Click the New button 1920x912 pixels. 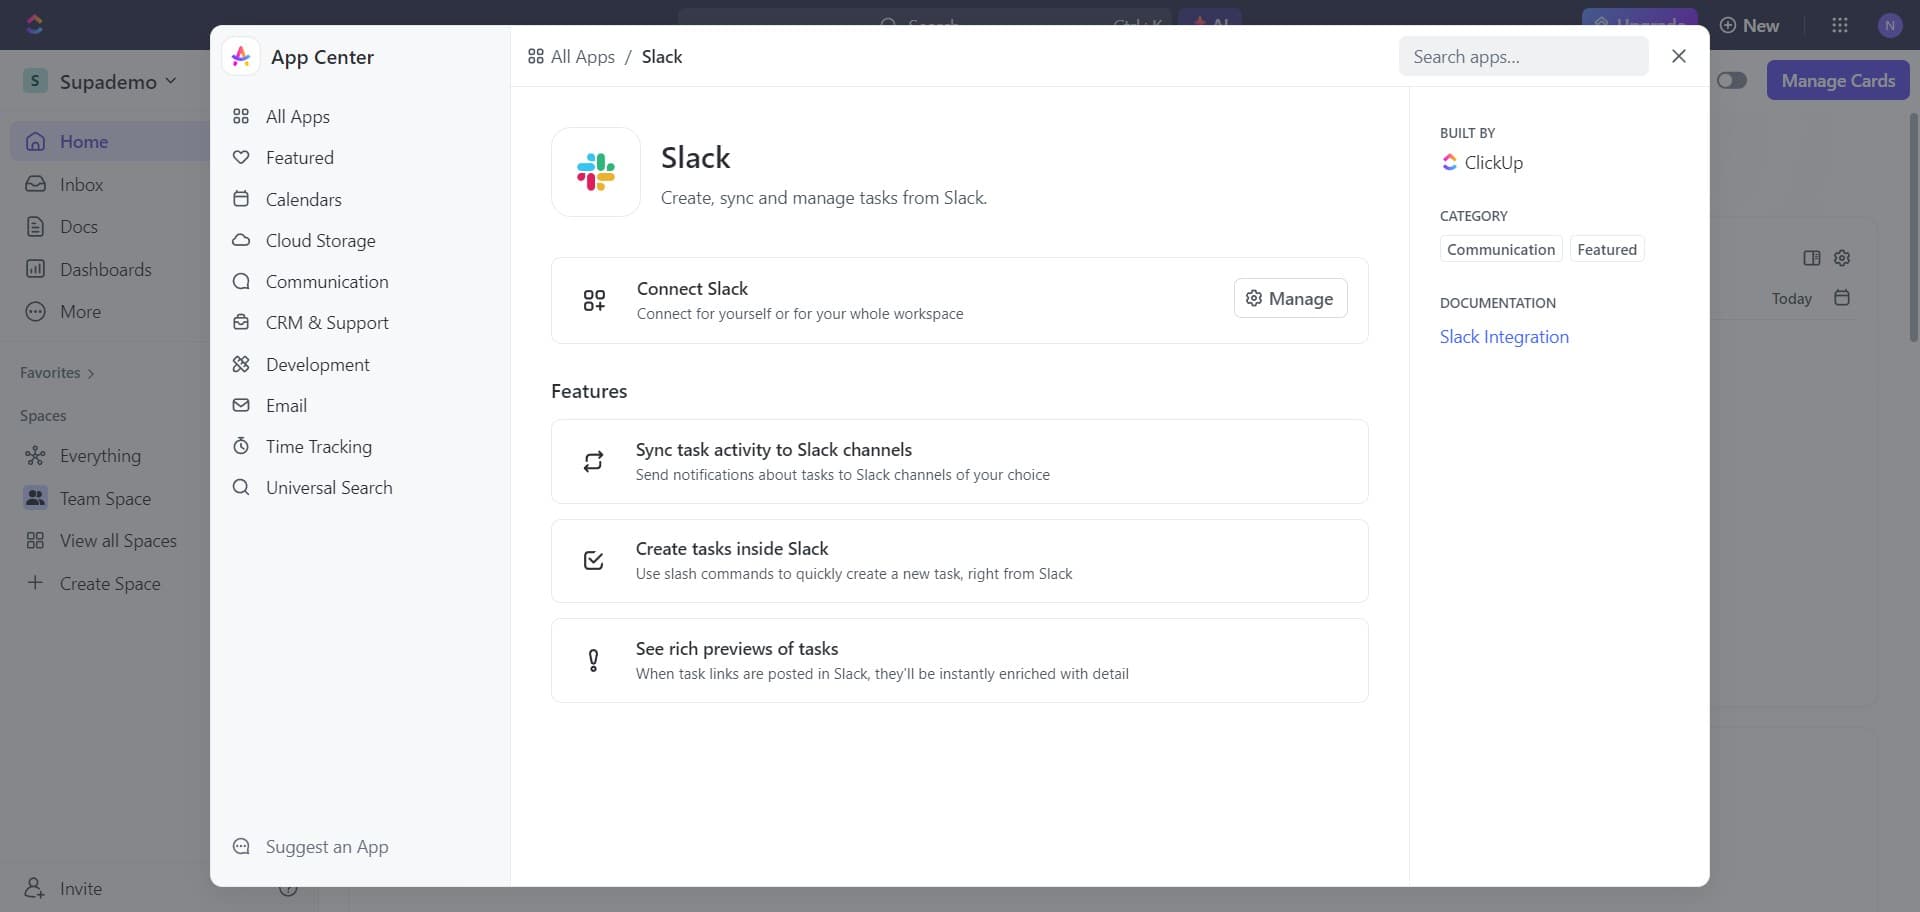1750,24
